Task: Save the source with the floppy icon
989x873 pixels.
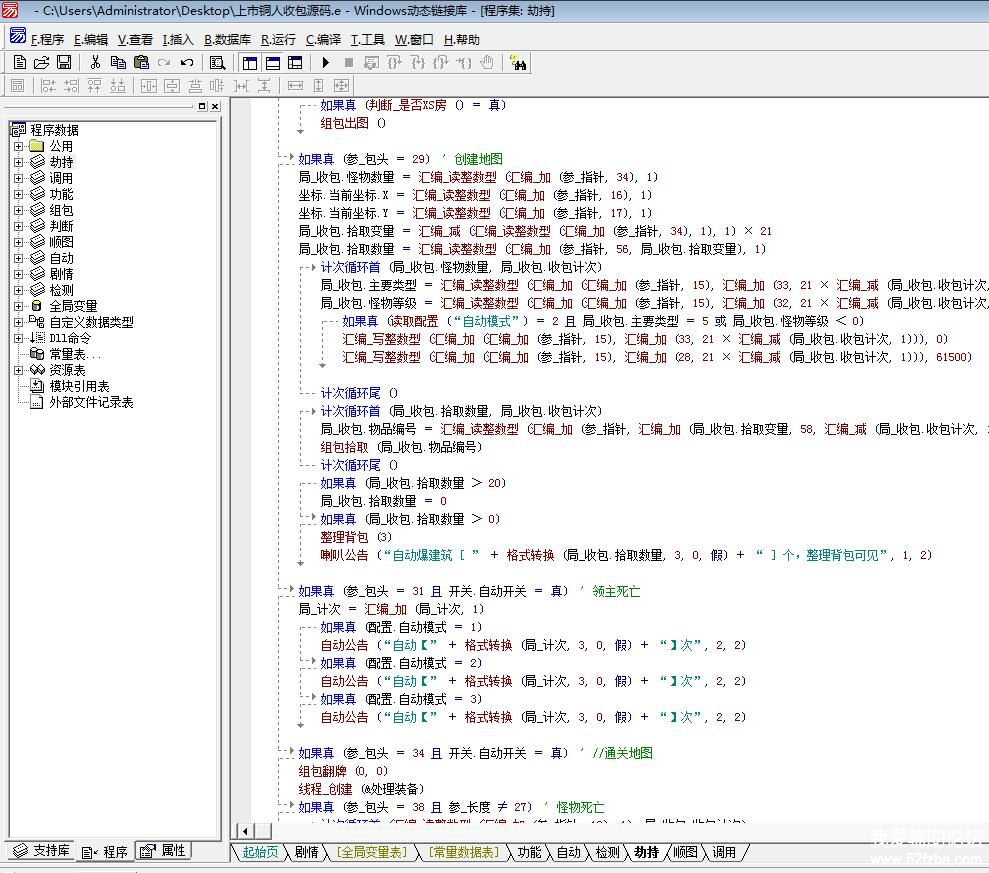Action: click(x=64, y=63)
